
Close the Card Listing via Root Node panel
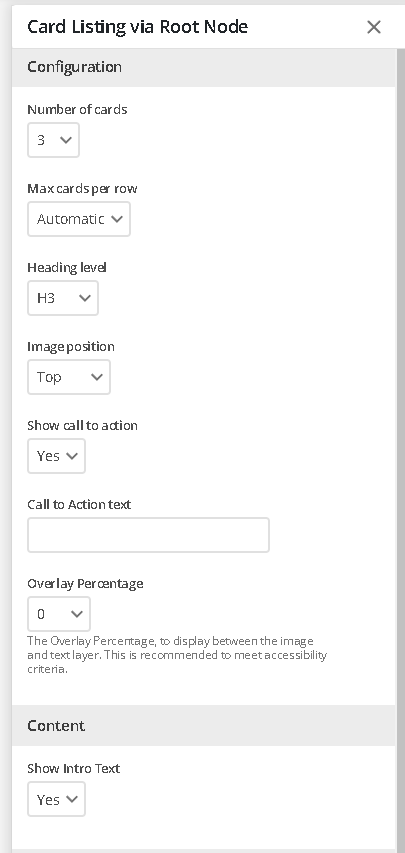coord(374,27)
